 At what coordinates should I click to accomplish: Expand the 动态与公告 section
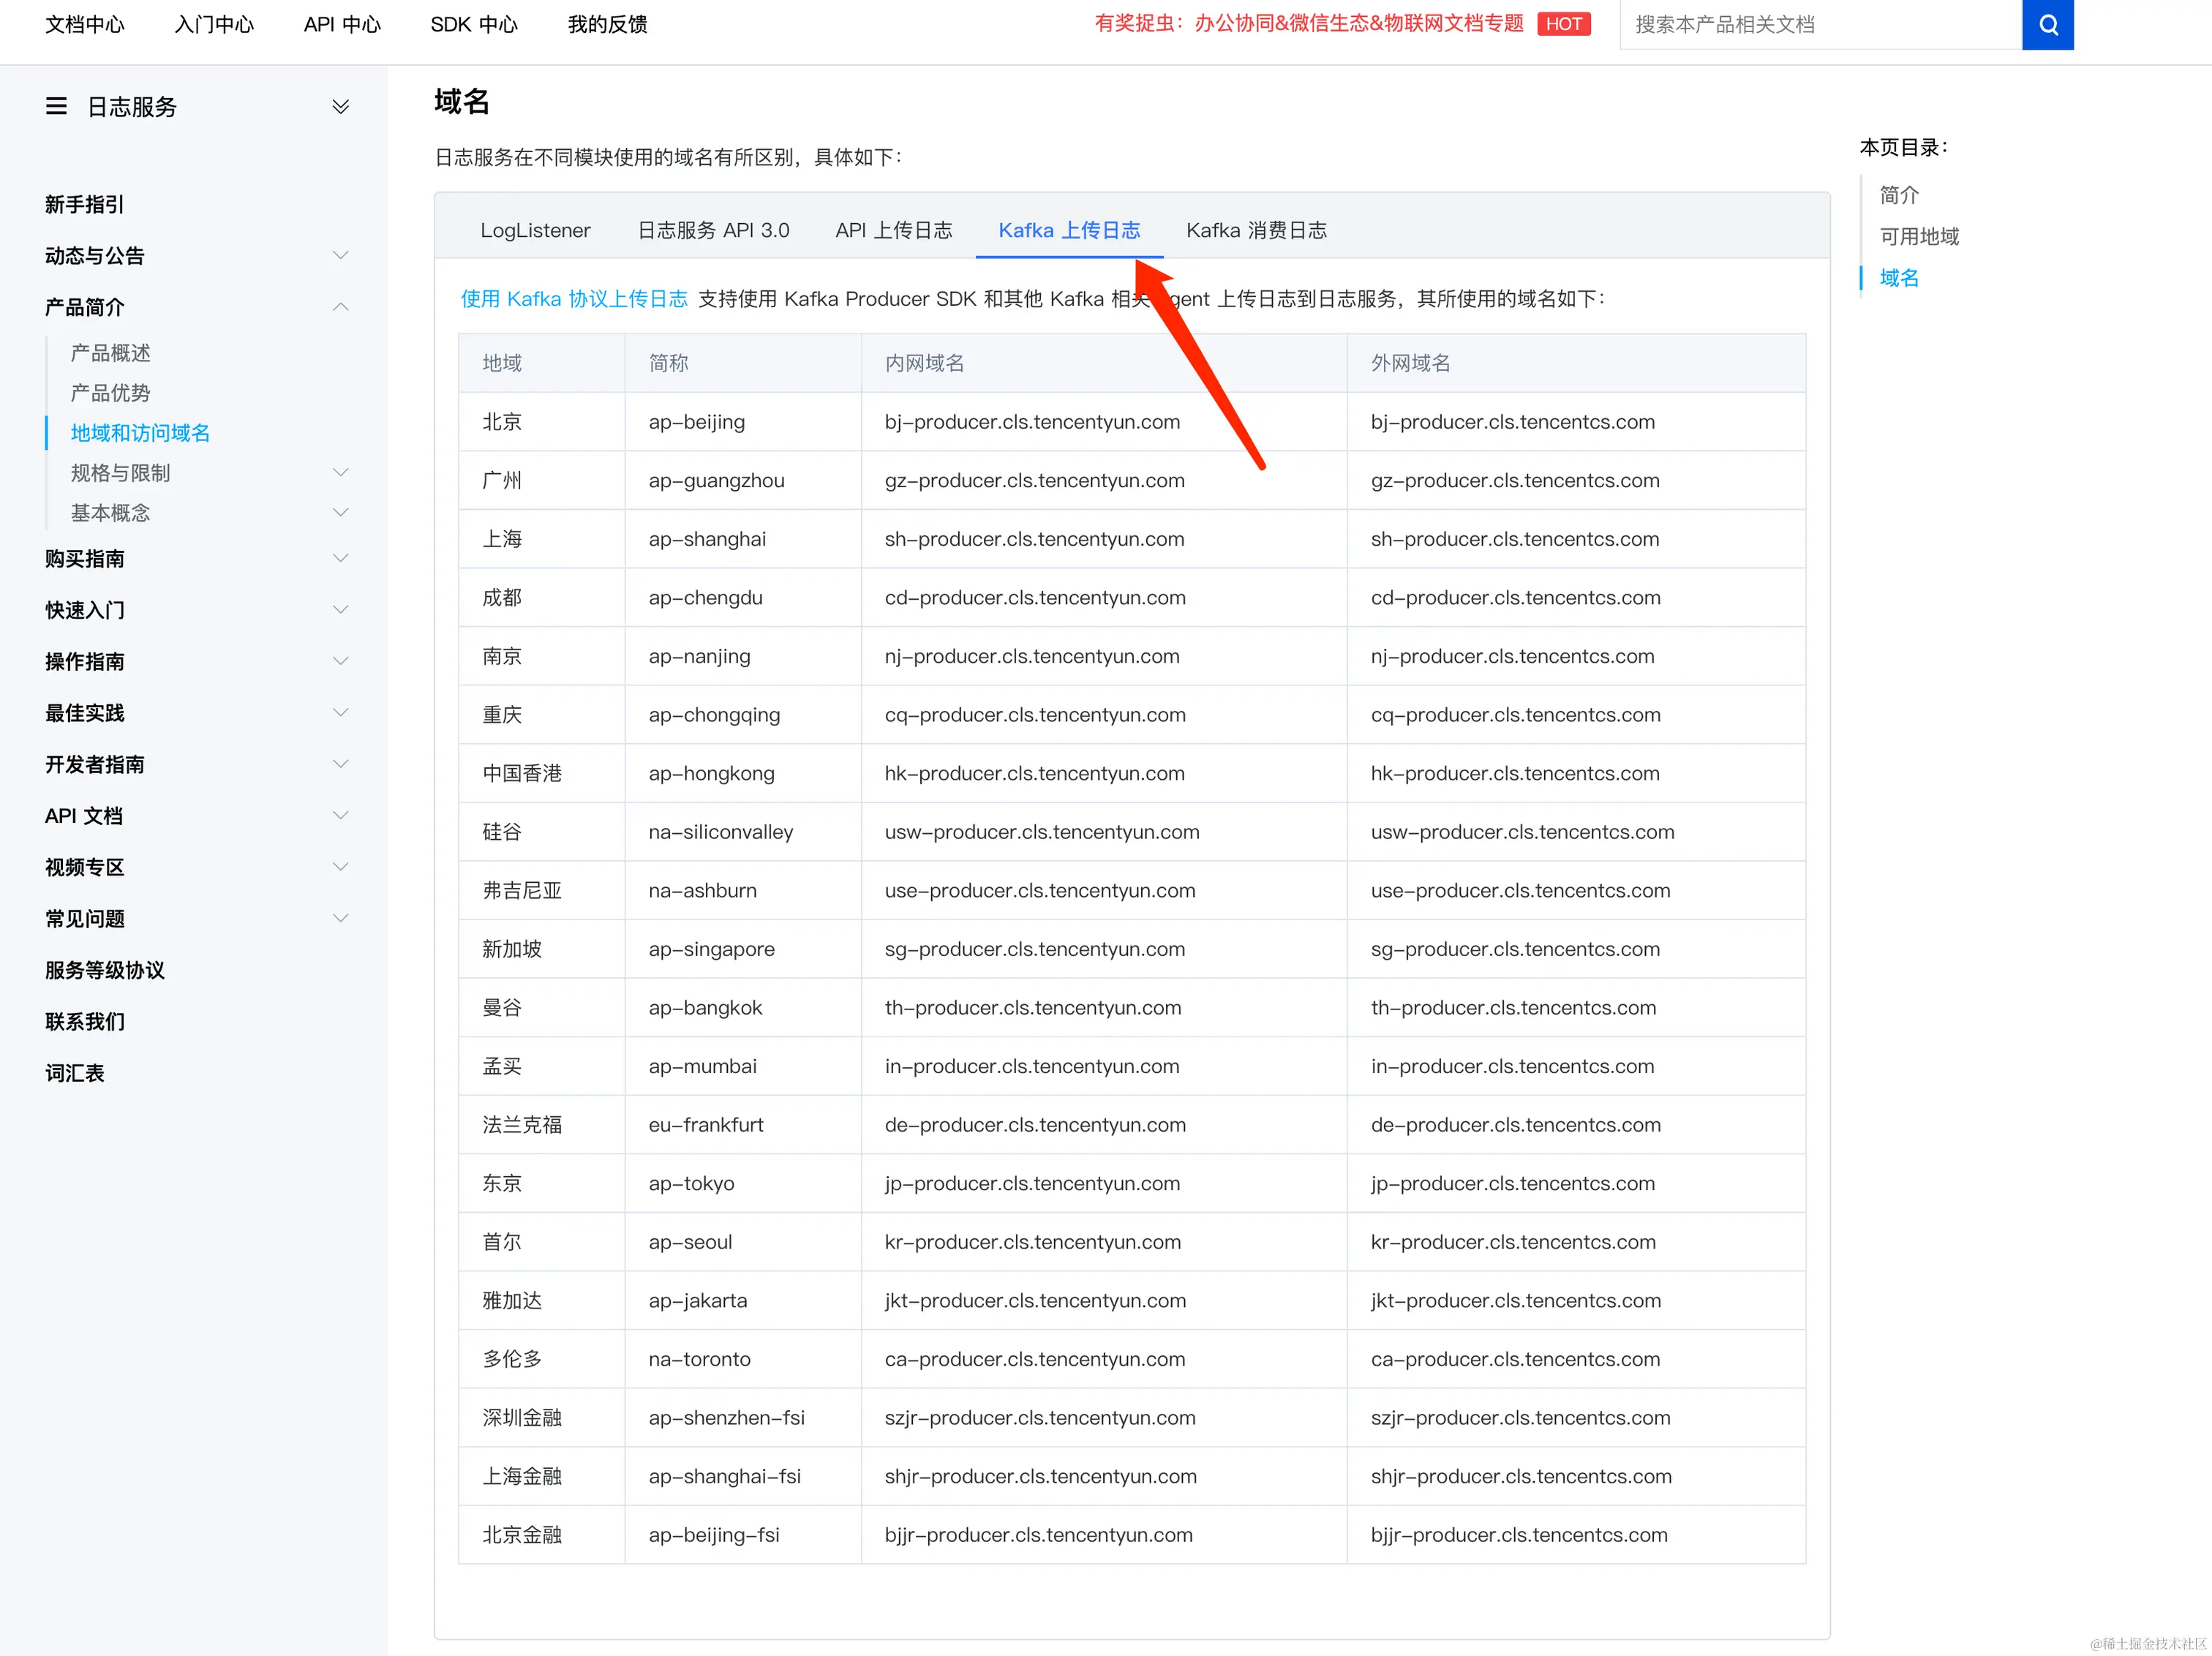pyautogui.click(x=340, y=255)
